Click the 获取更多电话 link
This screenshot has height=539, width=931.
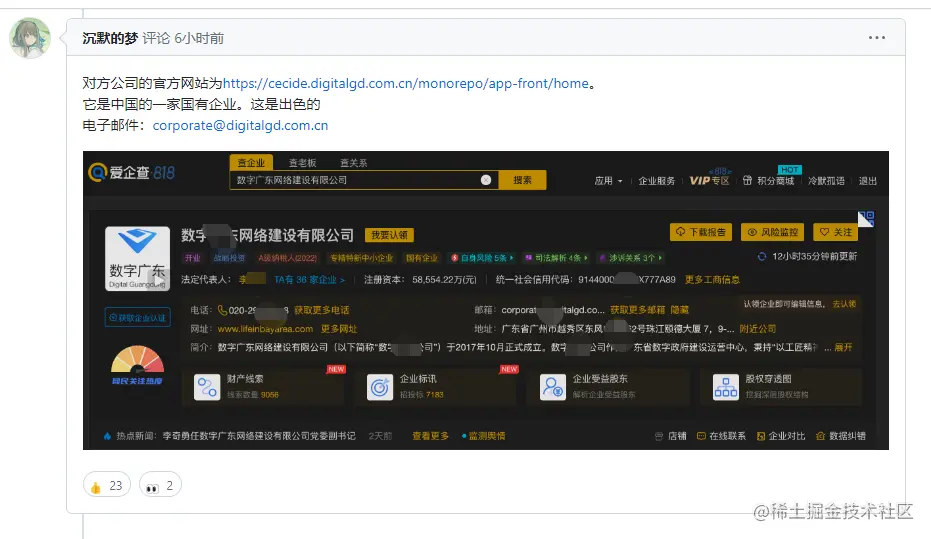click(x=321, y=310)
